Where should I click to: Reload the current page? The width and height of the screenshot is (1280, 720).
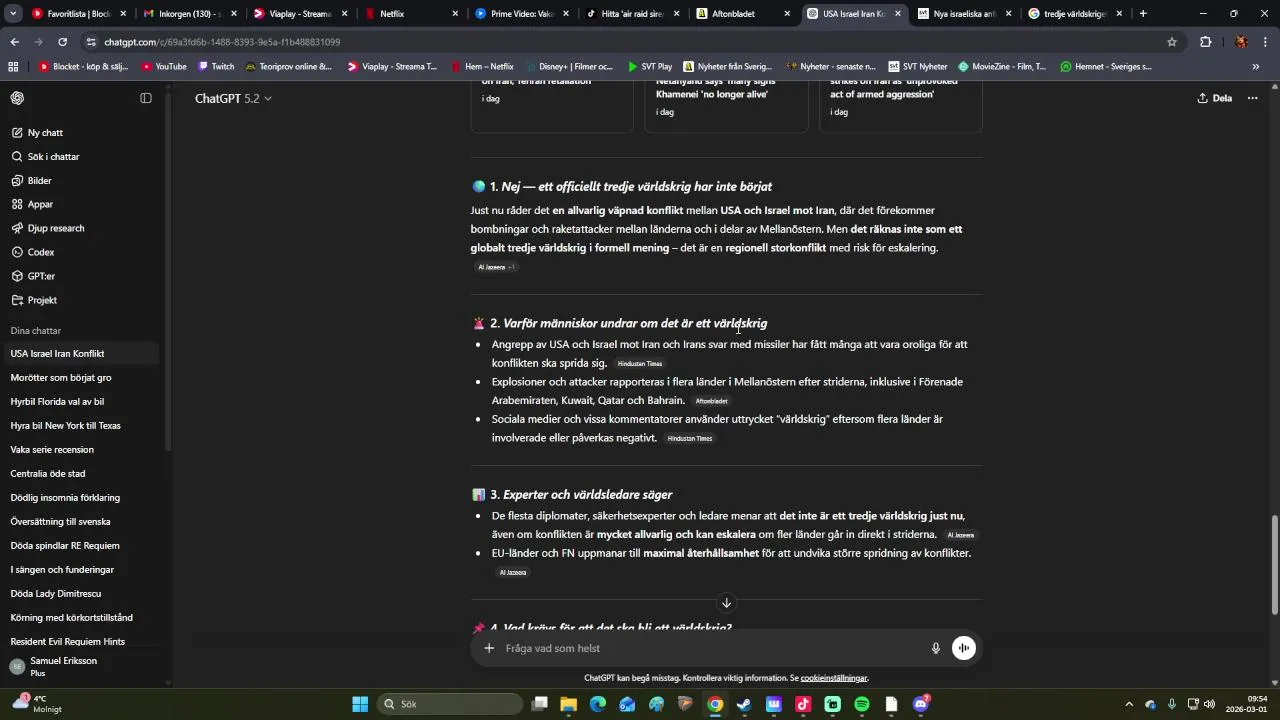click(x=63, y=42)
